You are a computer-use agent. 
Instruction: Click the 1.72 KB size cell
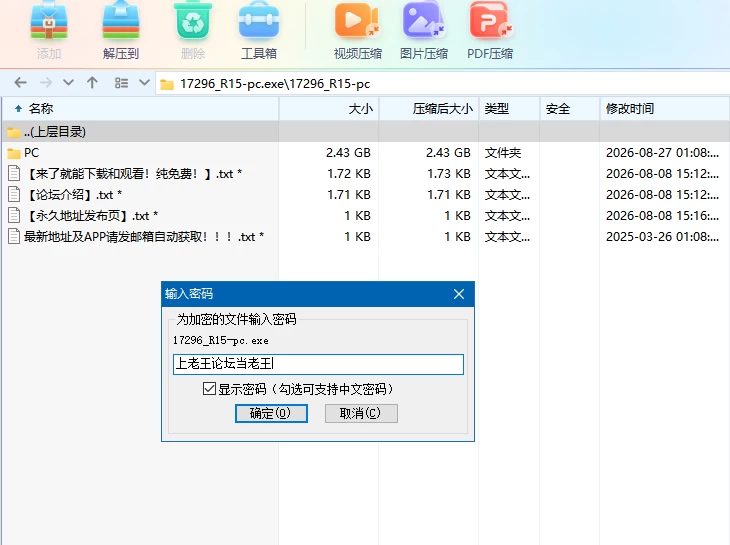click(349, 174)
